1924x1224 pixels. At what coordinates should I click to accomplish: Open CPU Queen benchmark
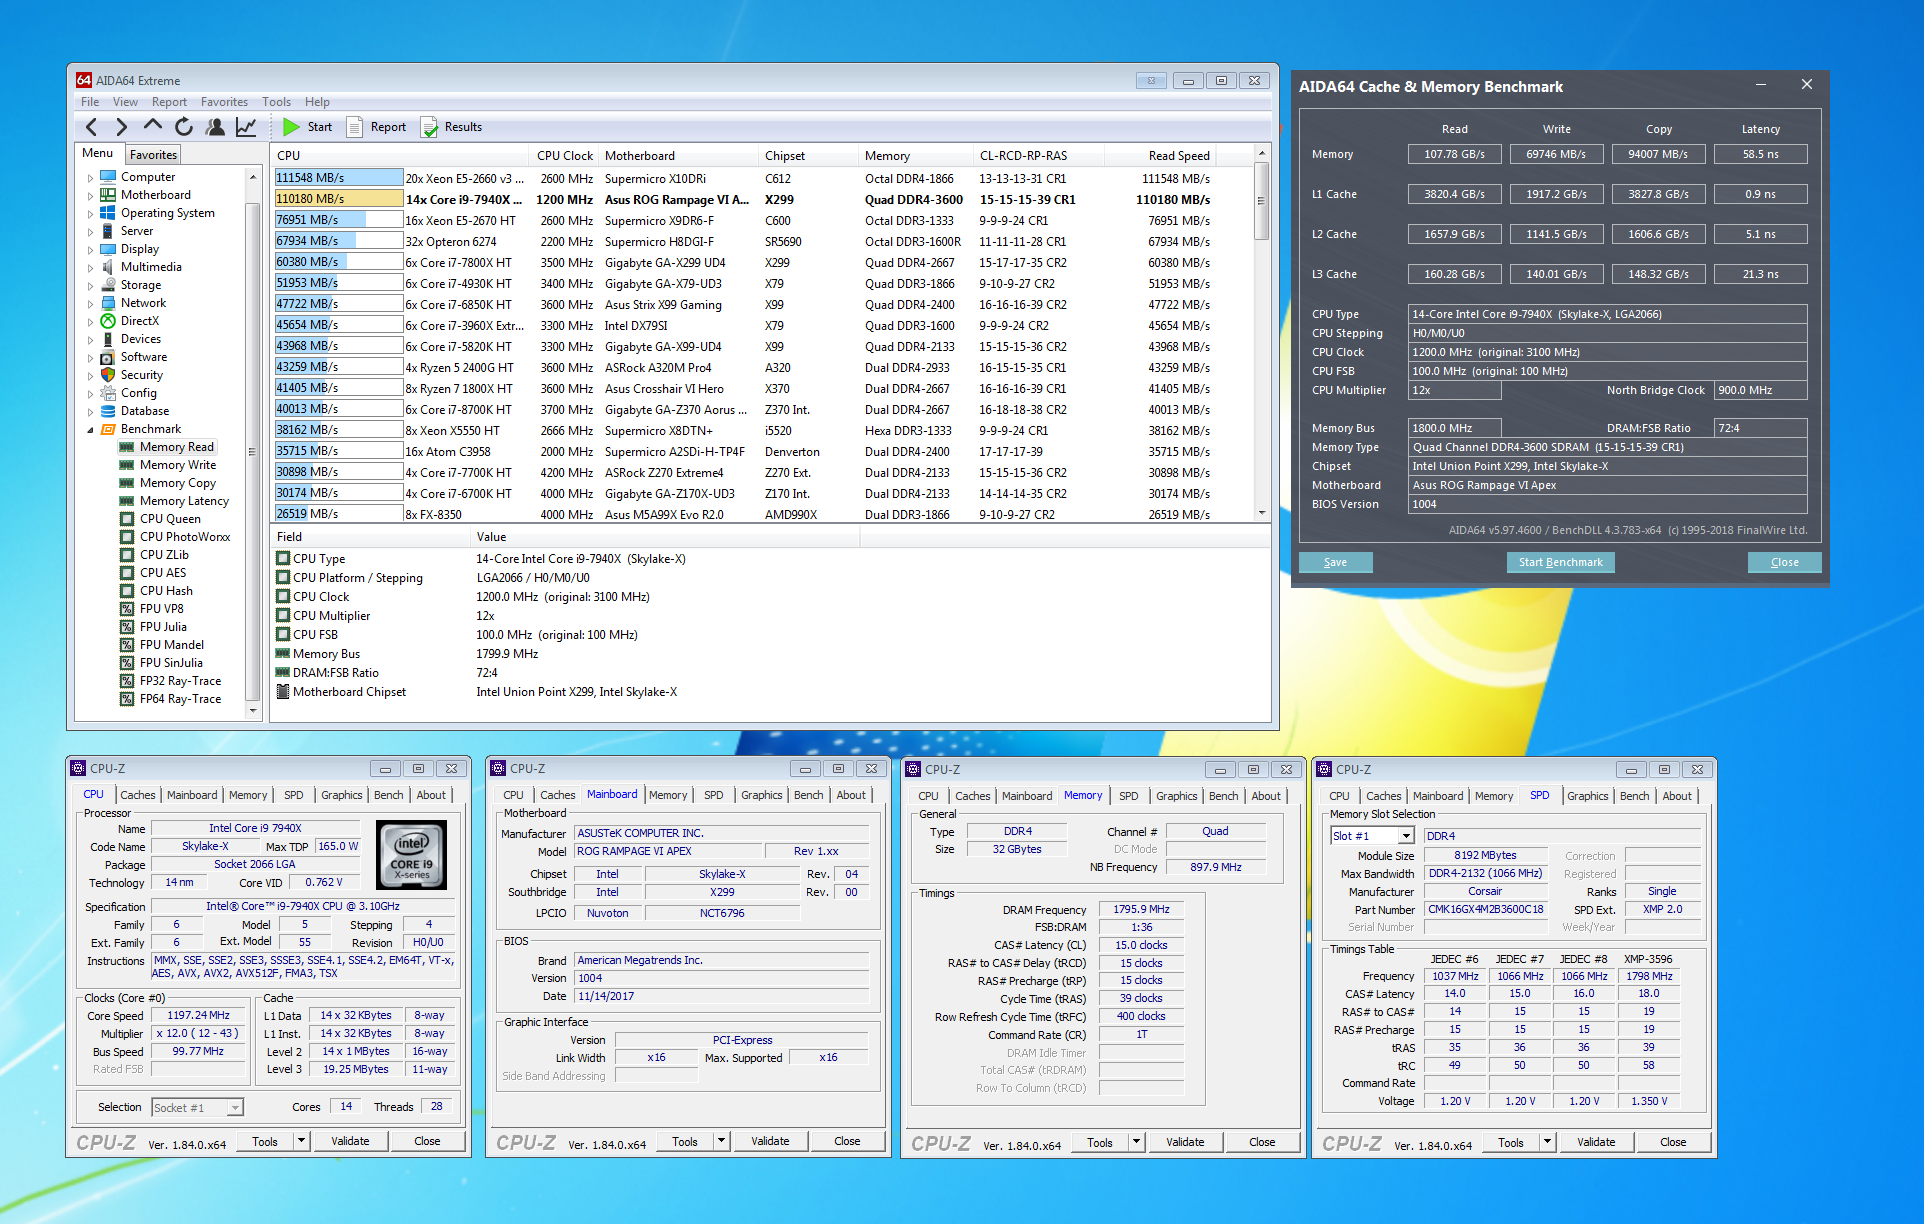pyautogui.click(x=170, y=519)
